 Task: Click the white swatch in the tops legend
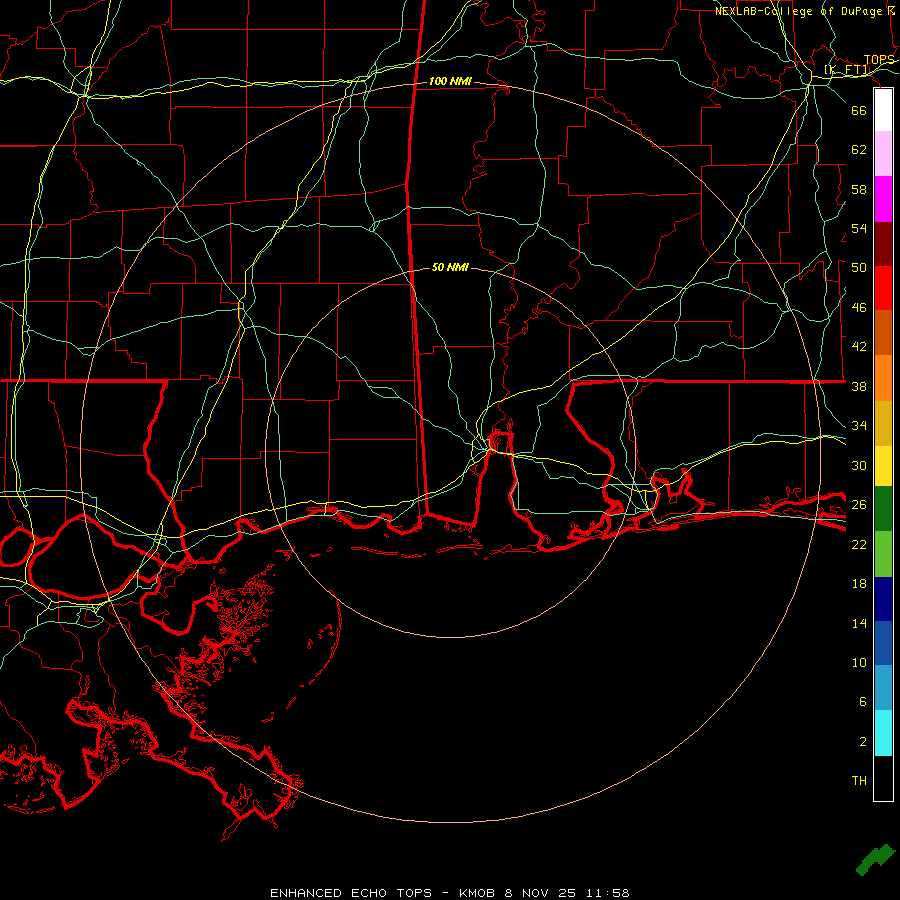point(883,110)
